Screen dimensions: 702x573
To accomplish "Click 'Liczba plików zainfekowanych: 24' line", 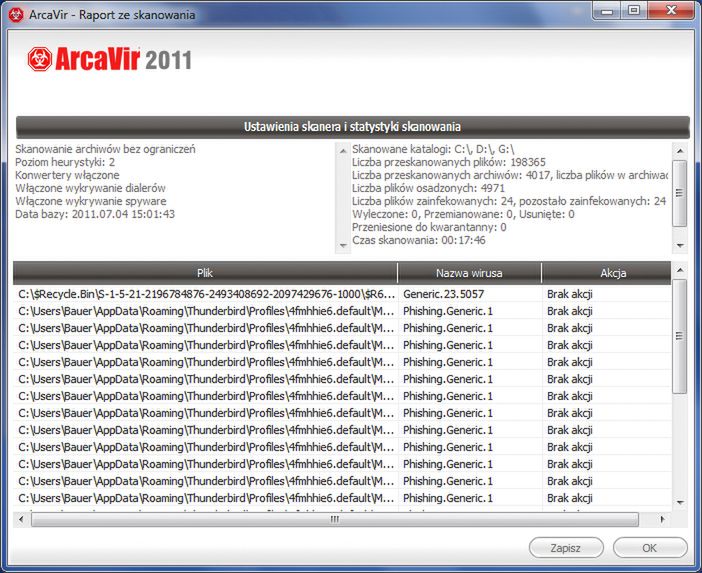I will click(x=509, y=201).
